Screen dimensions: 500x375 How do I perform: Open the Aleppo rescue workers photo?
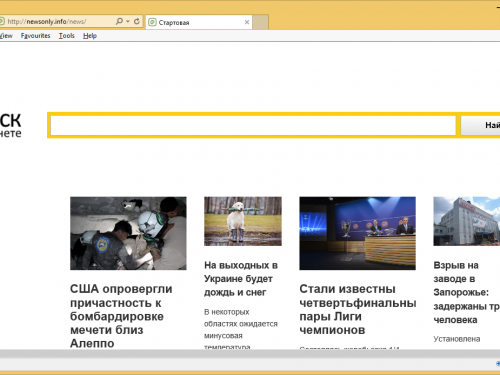tap(128, 233)
